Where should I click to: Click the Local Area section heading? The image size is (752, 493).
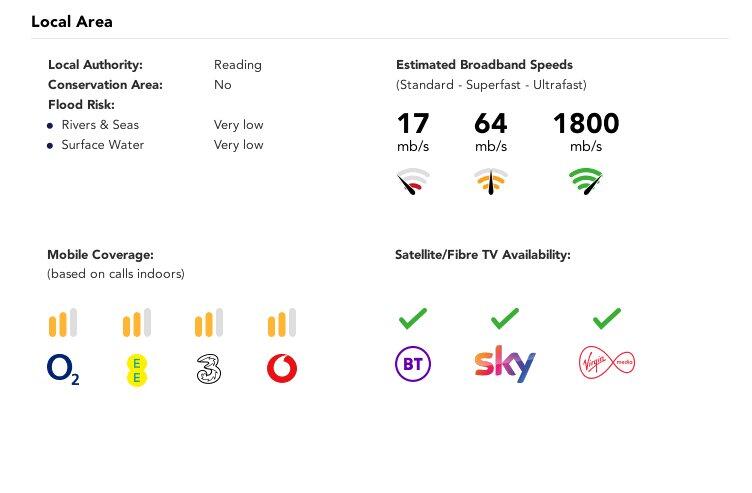coord(72,21)
